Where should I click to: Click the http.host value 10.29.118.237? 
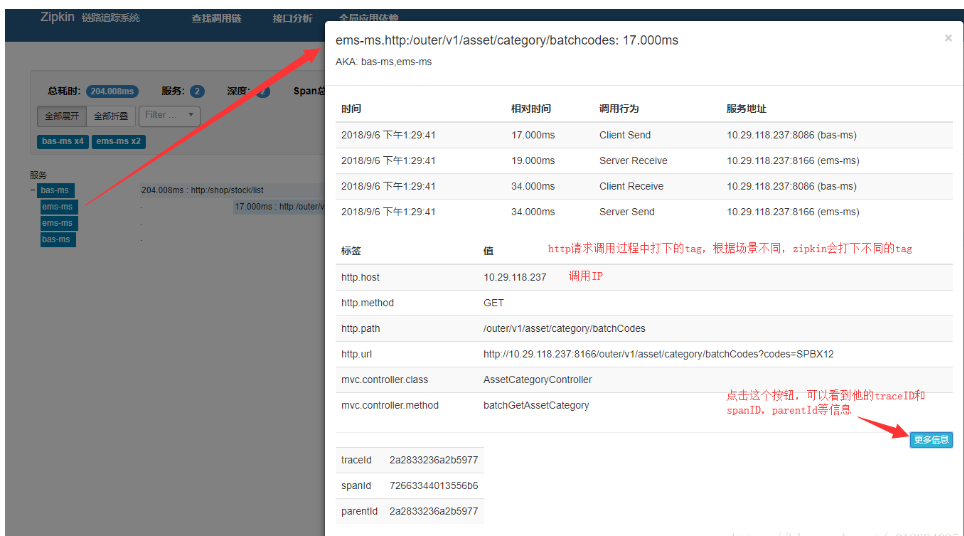515,277
